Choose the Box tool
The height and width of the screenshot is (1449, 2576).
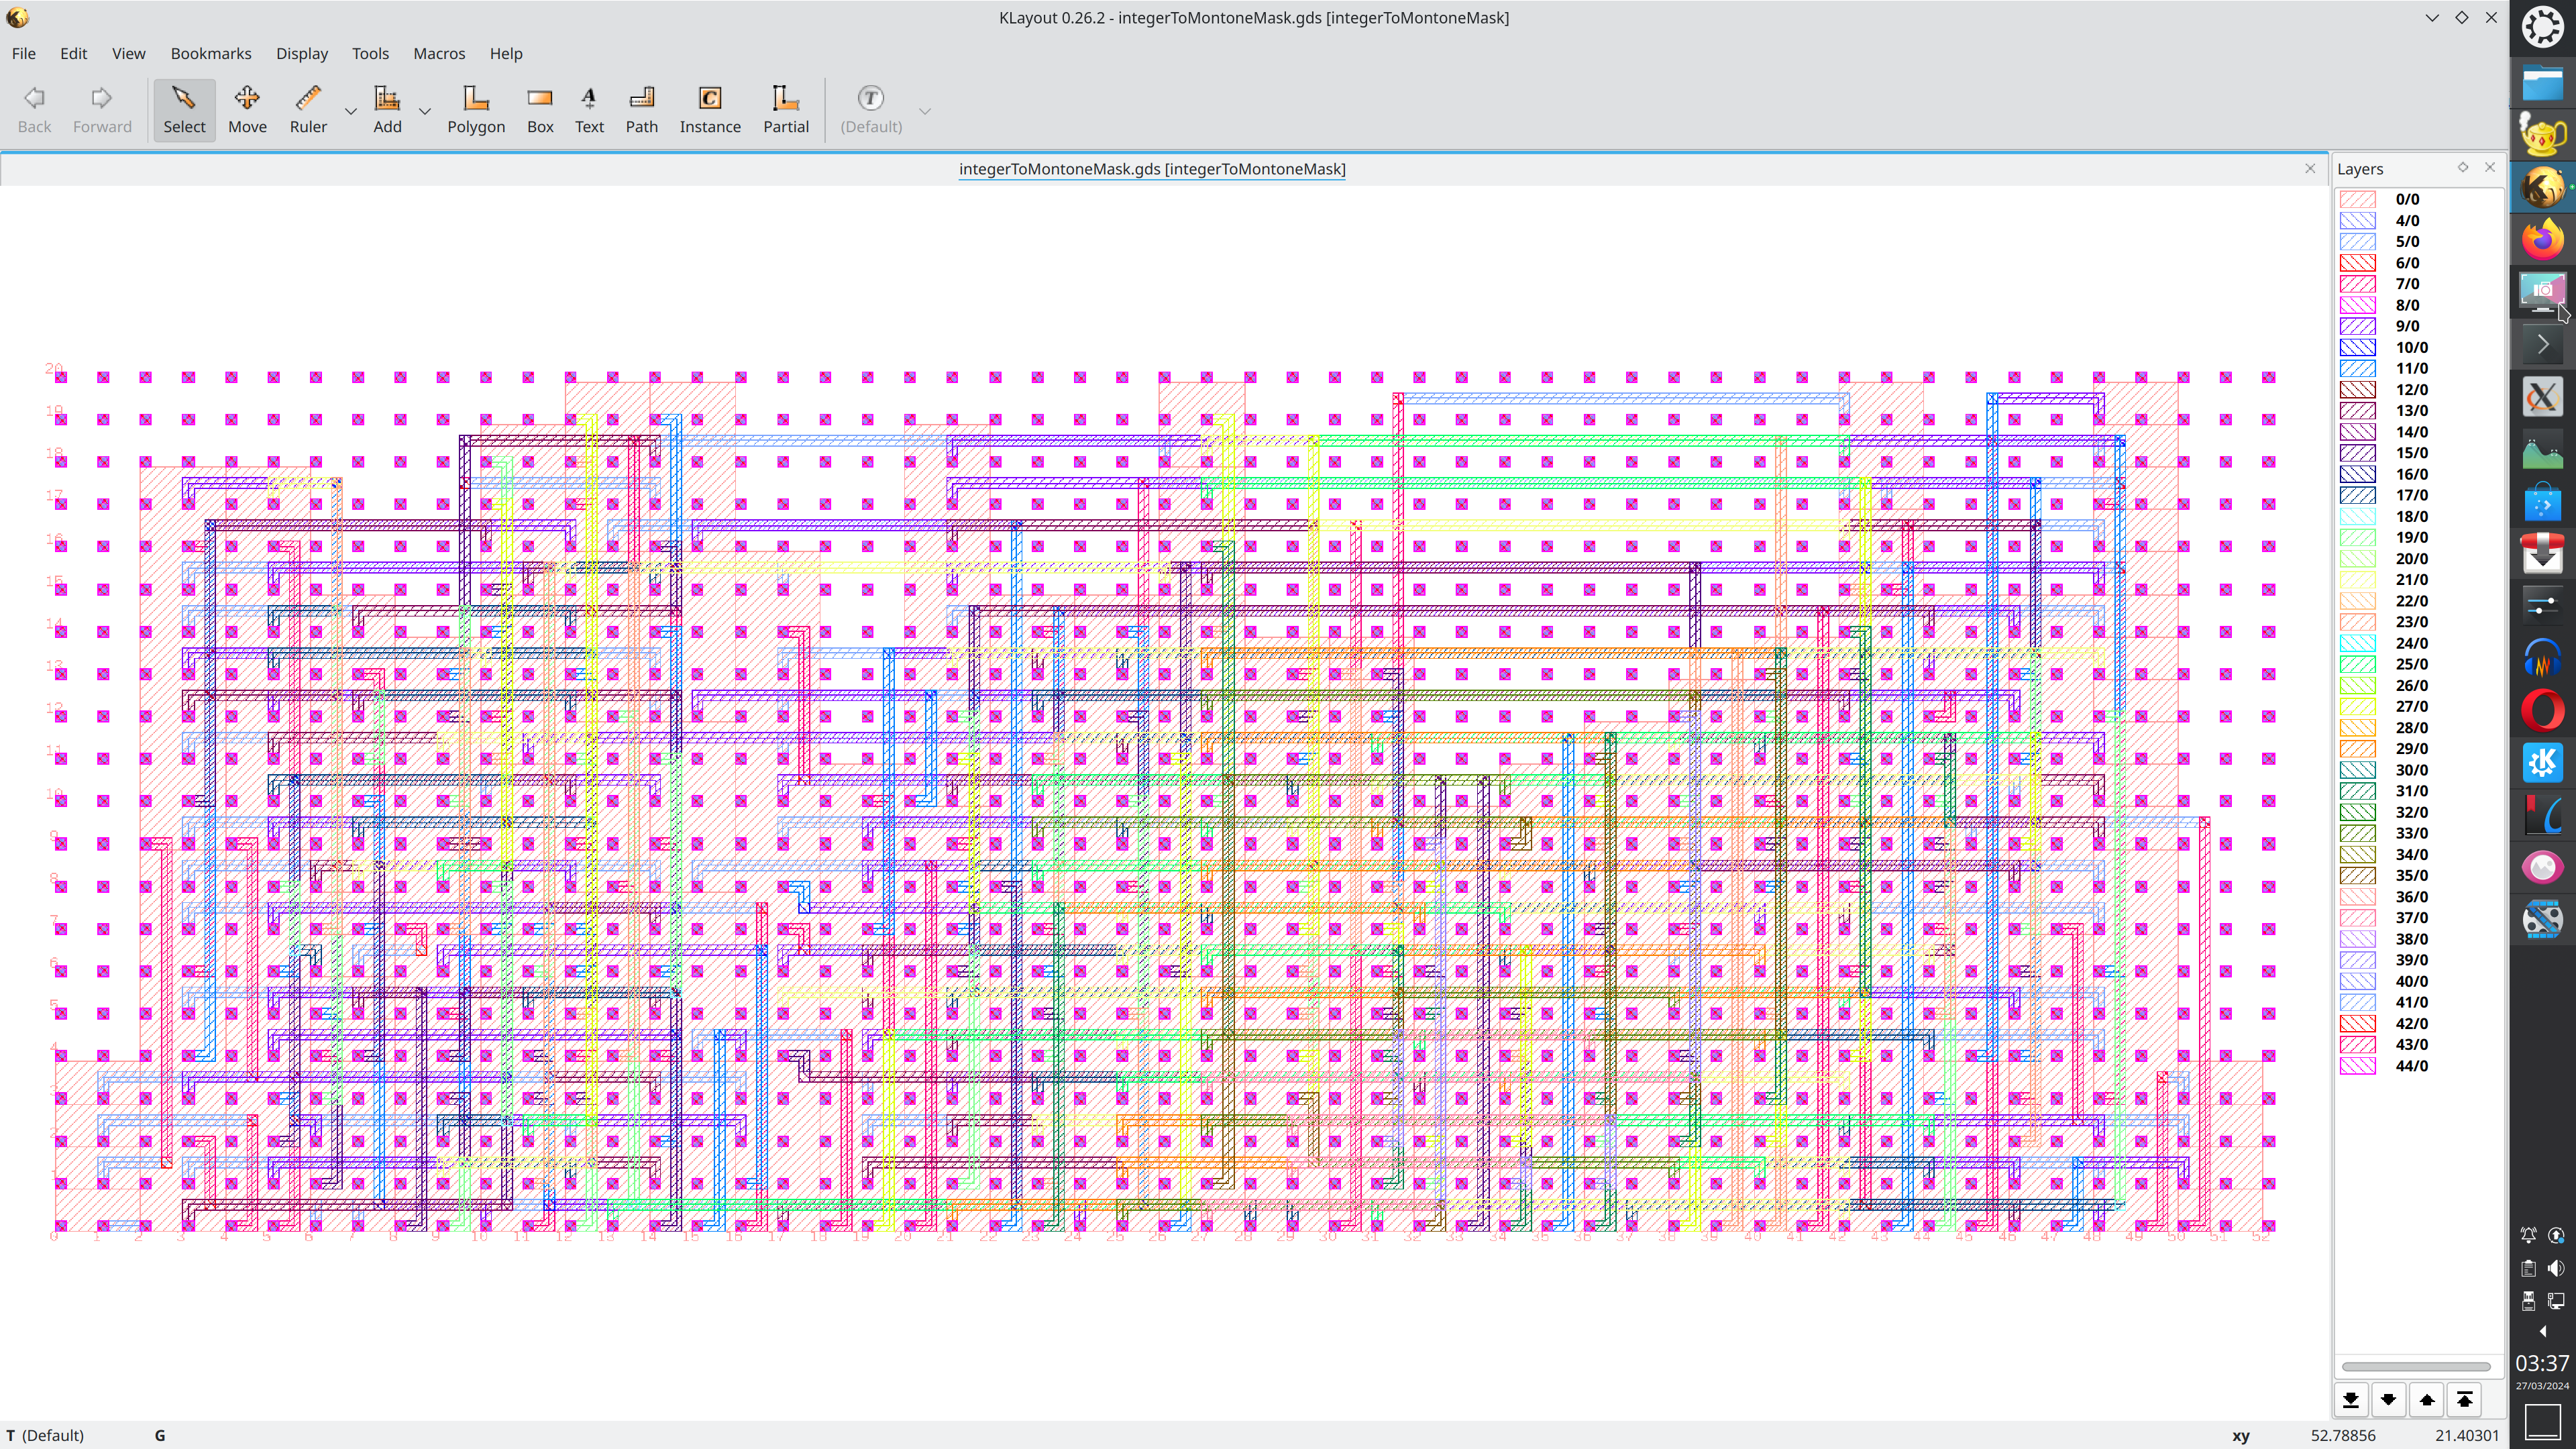540,109
